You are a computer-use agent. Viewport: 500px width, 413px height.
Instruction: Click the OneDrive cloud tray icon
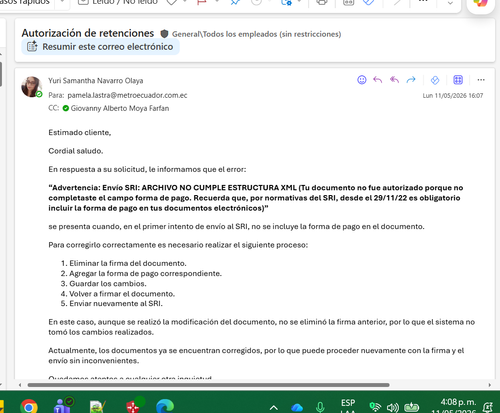coord(297,407)
